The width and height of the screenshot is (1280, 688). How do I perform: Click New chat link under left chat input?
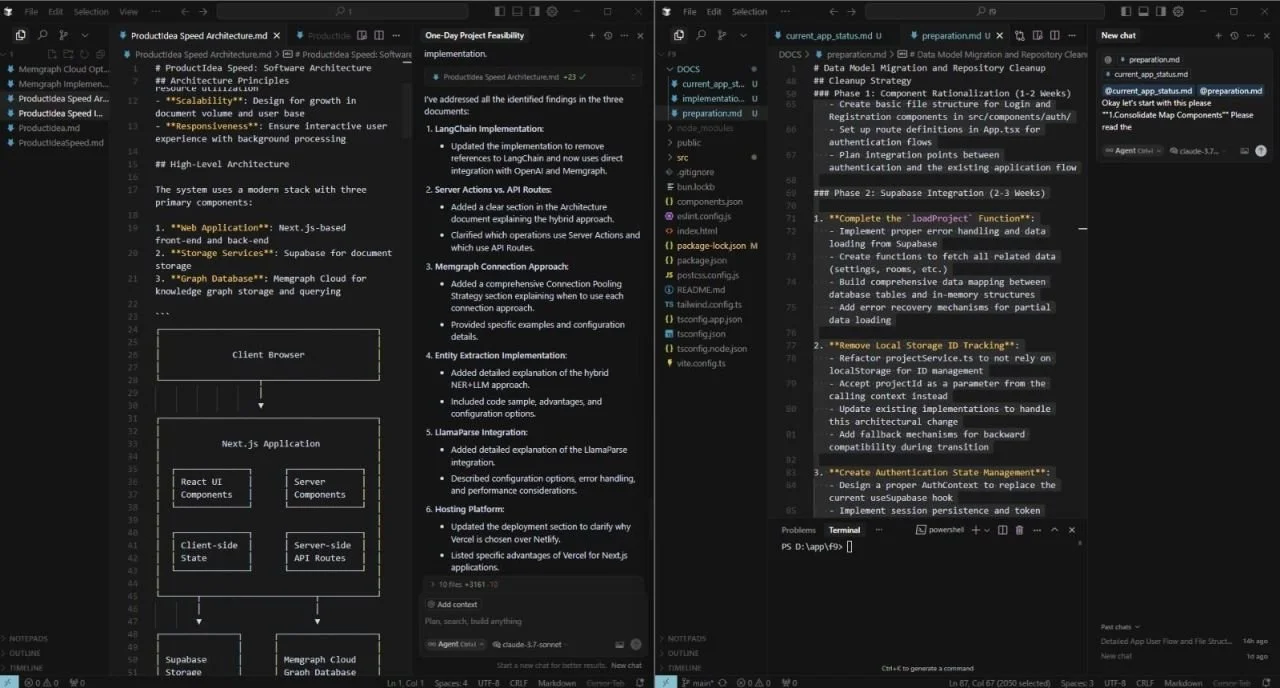pyautogui.click(x=626, y=665)
